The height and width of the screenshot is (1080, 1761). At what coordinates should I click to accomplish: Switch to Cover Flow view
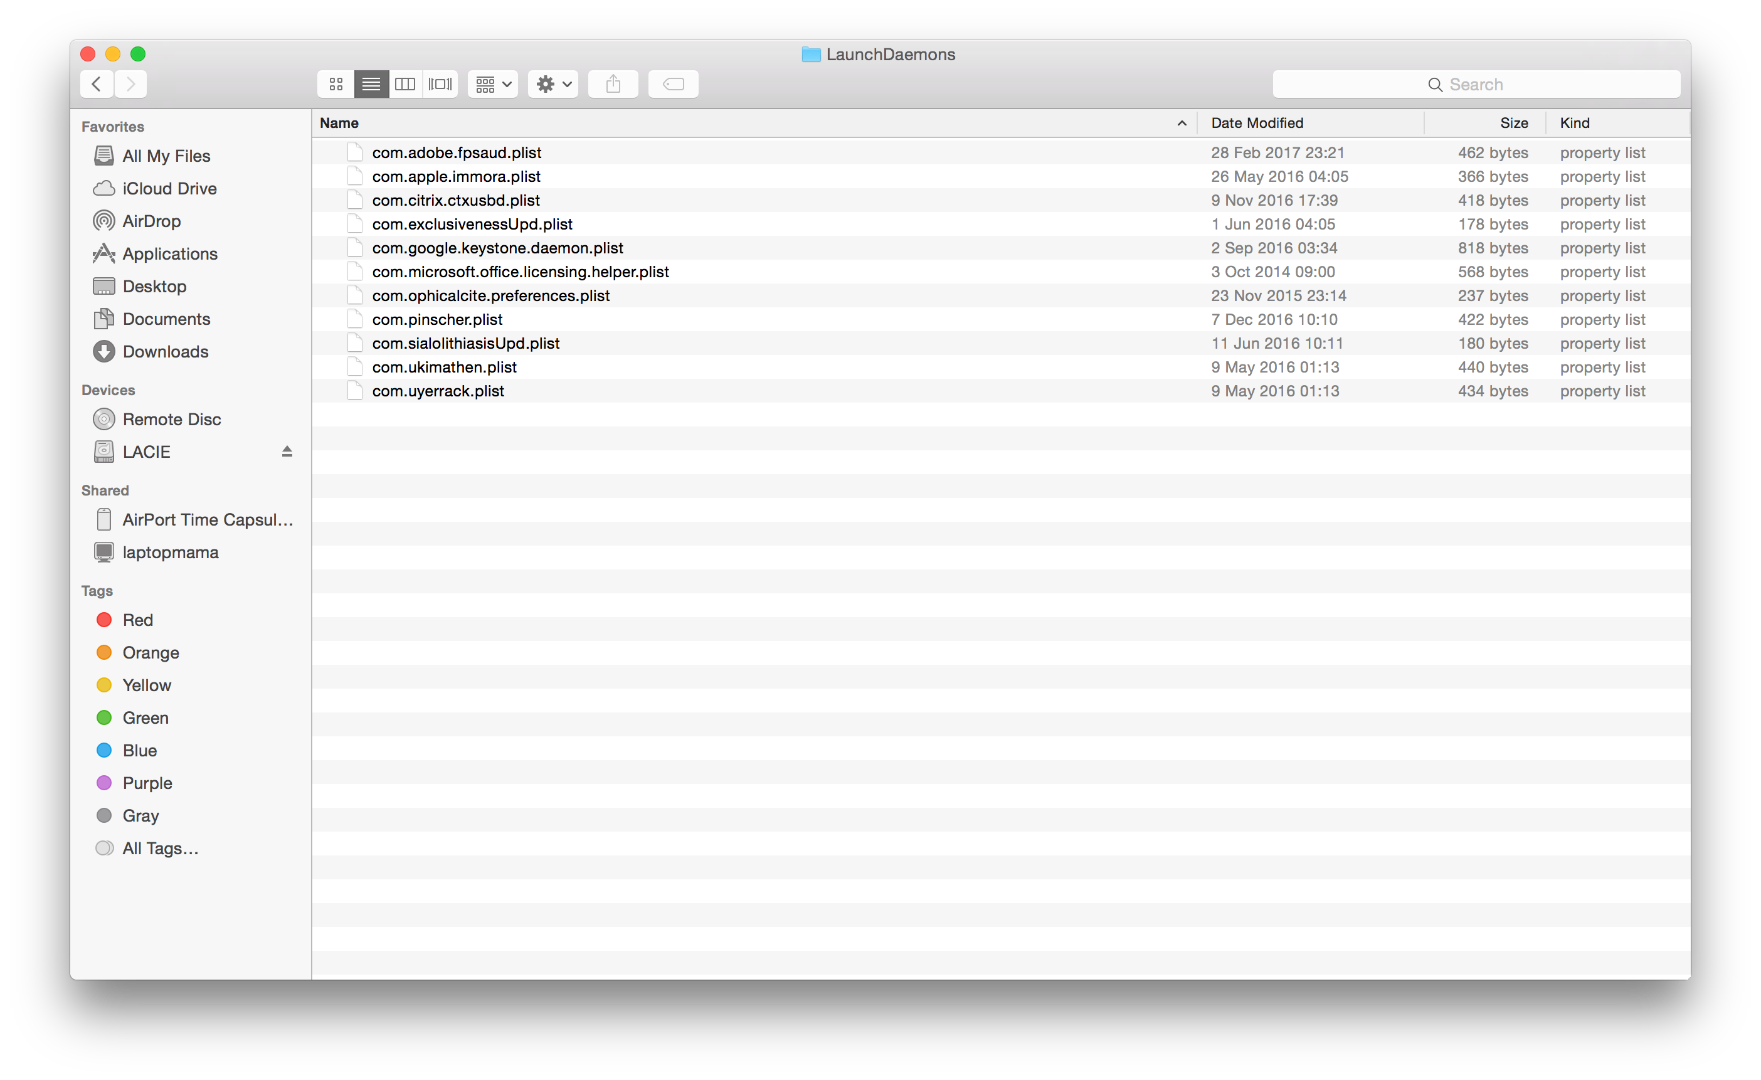pyautogui.click(x=440, y=84)
